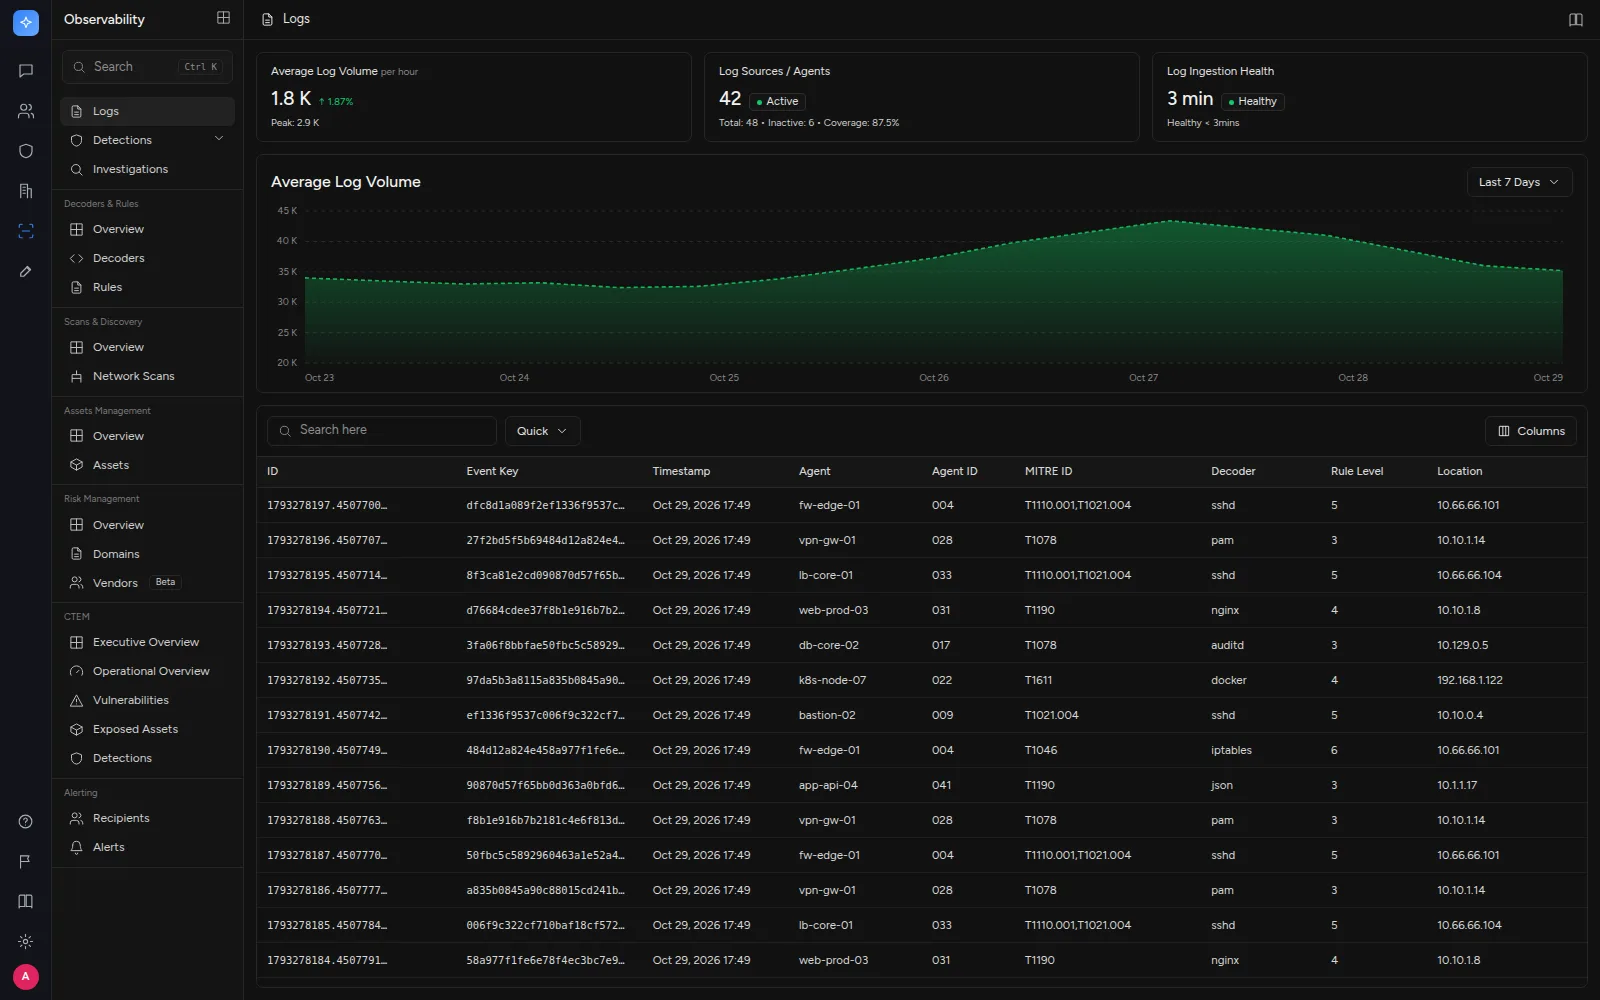Click the Active status badge

tap(777, 101)
